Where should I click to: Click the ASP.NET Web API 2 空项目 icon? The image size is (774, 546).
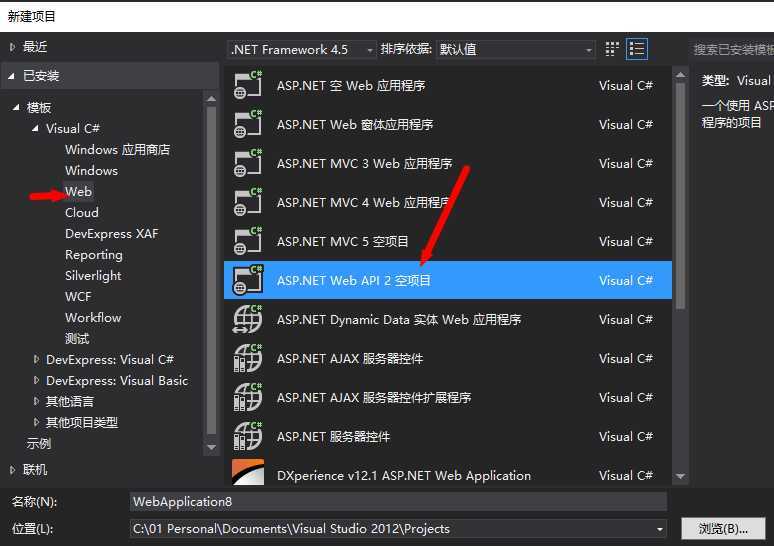pyautogui.click(x=248, y=280)
